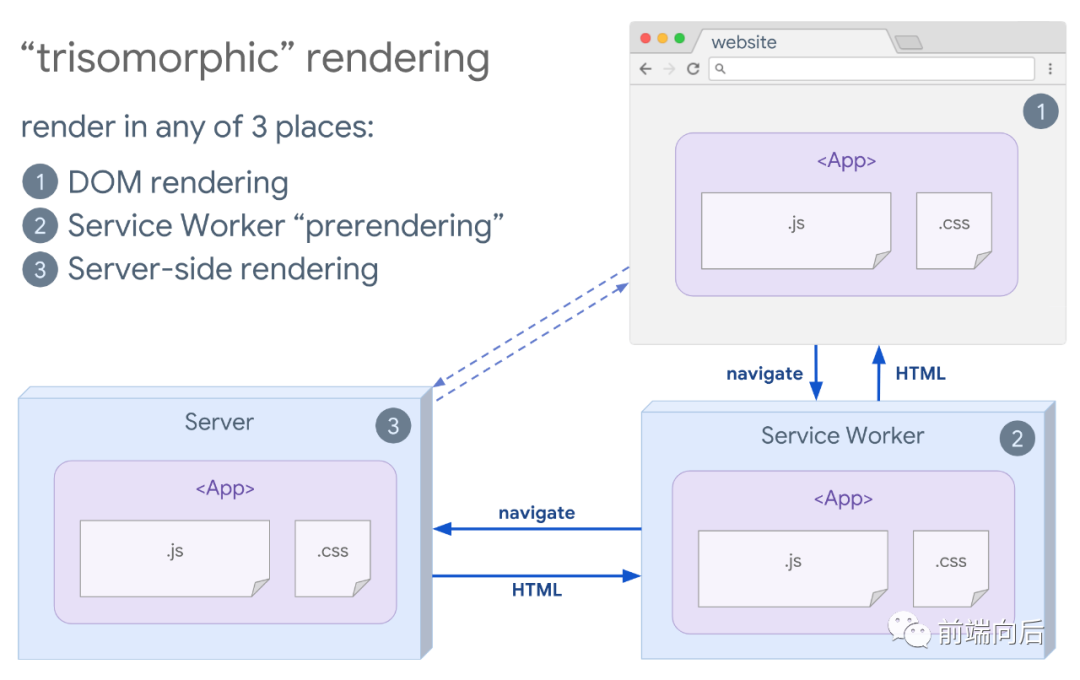Open the browser three-dot menu
Screen dimensions: 1080x680
pos(1050,69)
